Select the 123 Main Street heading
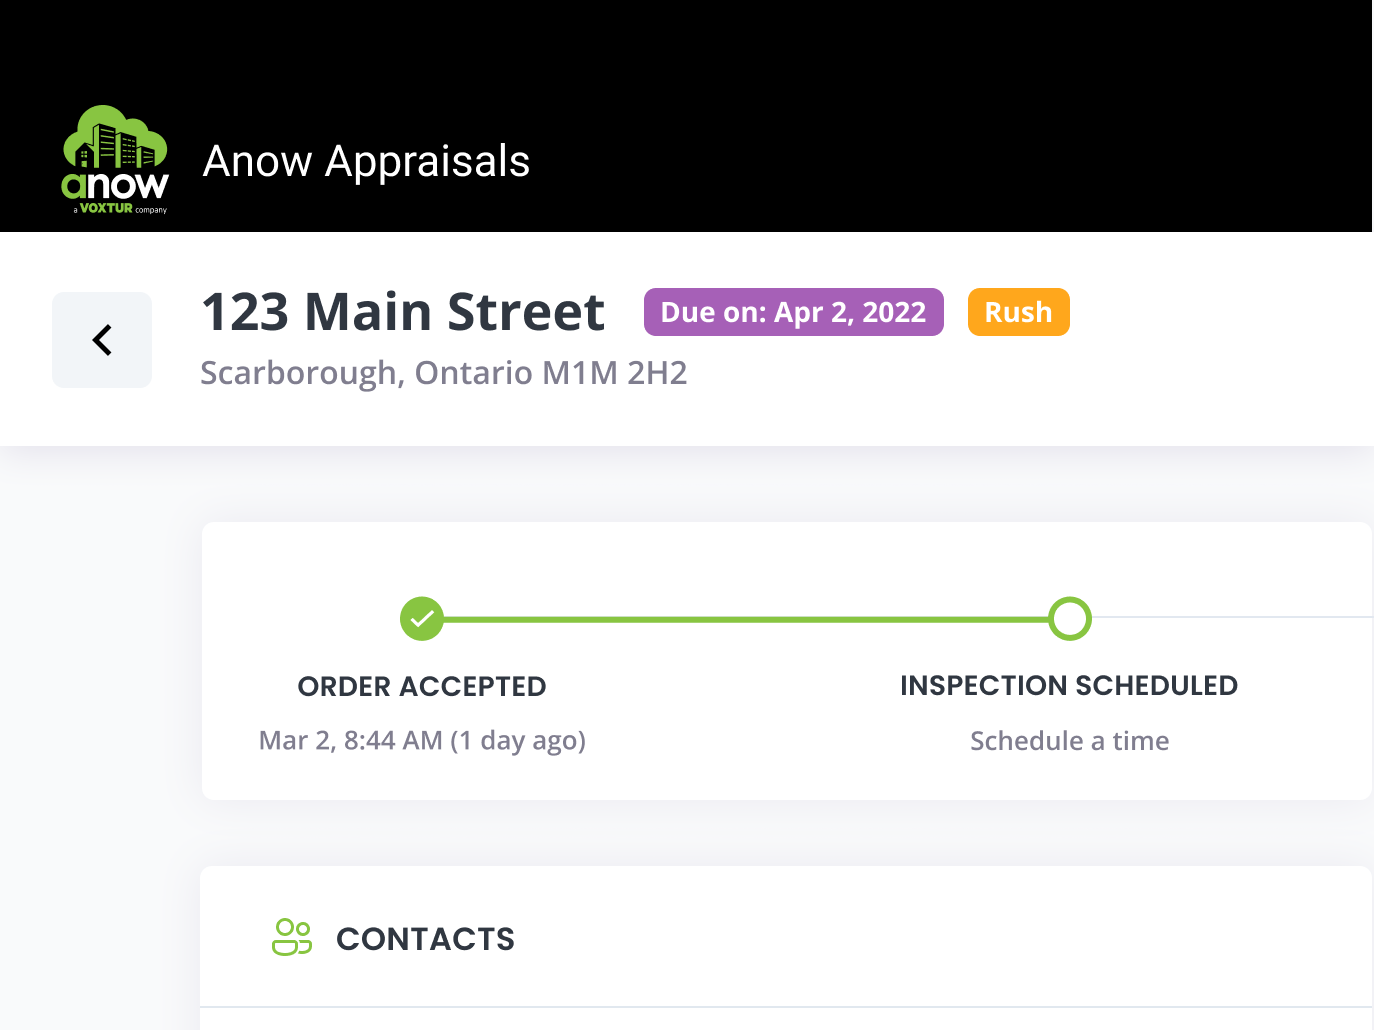 coord(403,311)
